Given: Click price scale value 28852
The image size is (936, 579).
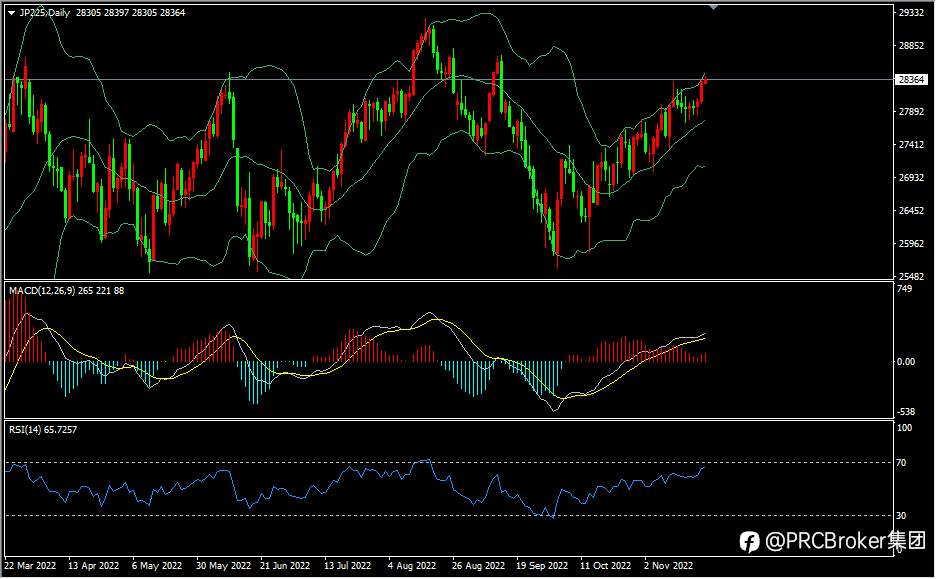Looking at the screenshot, I should pos(911,46).
